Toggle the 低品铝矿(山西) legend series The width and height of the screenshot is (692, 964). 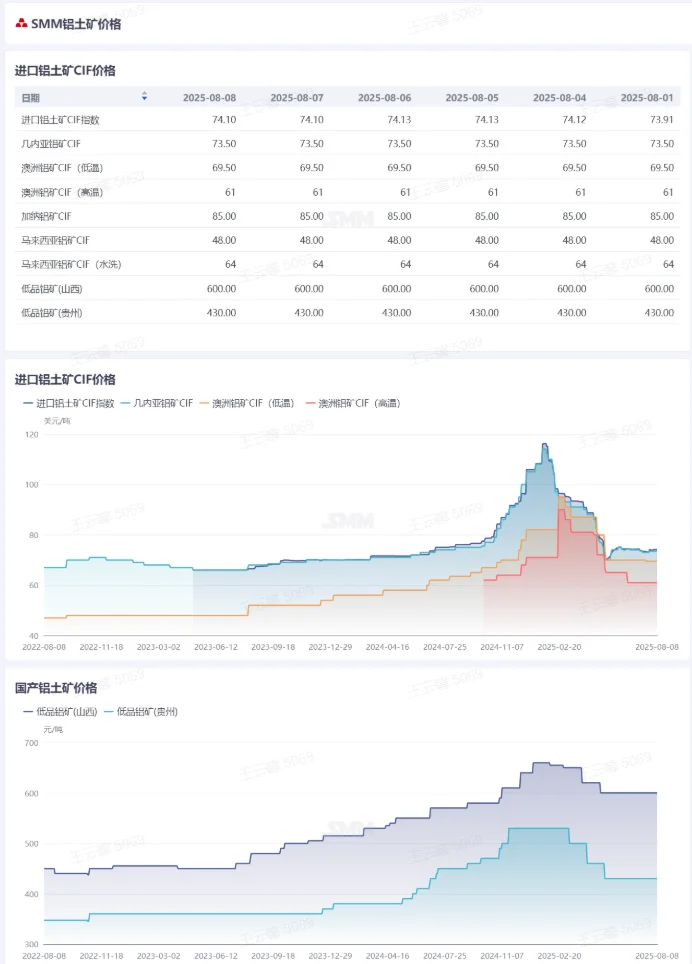60,711
